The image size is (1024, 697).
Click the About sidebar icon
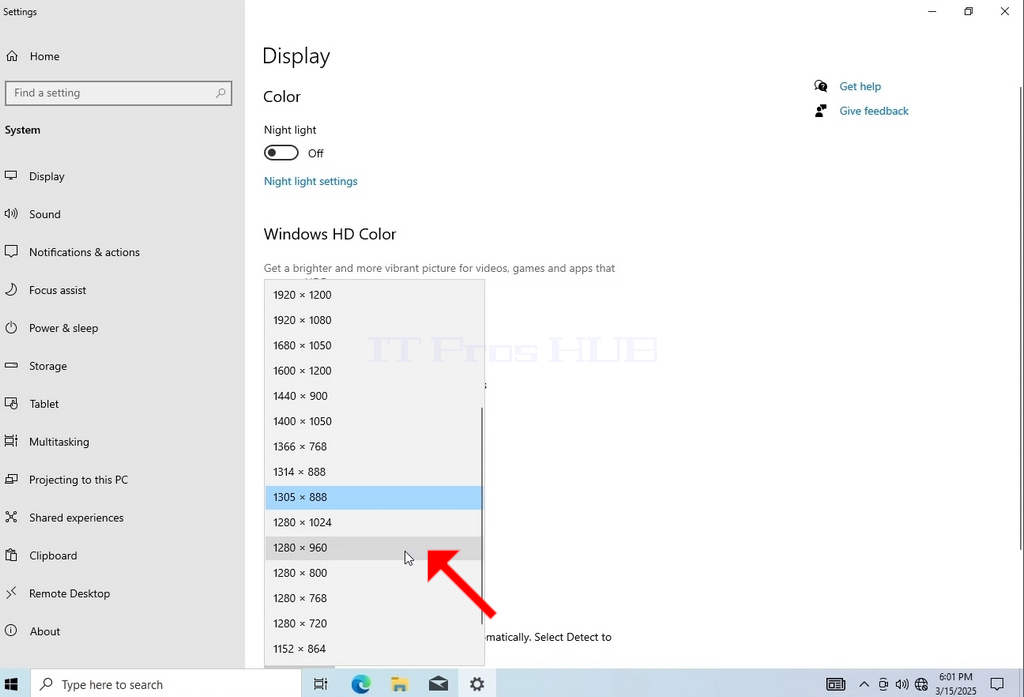click(x=11, y=631)
